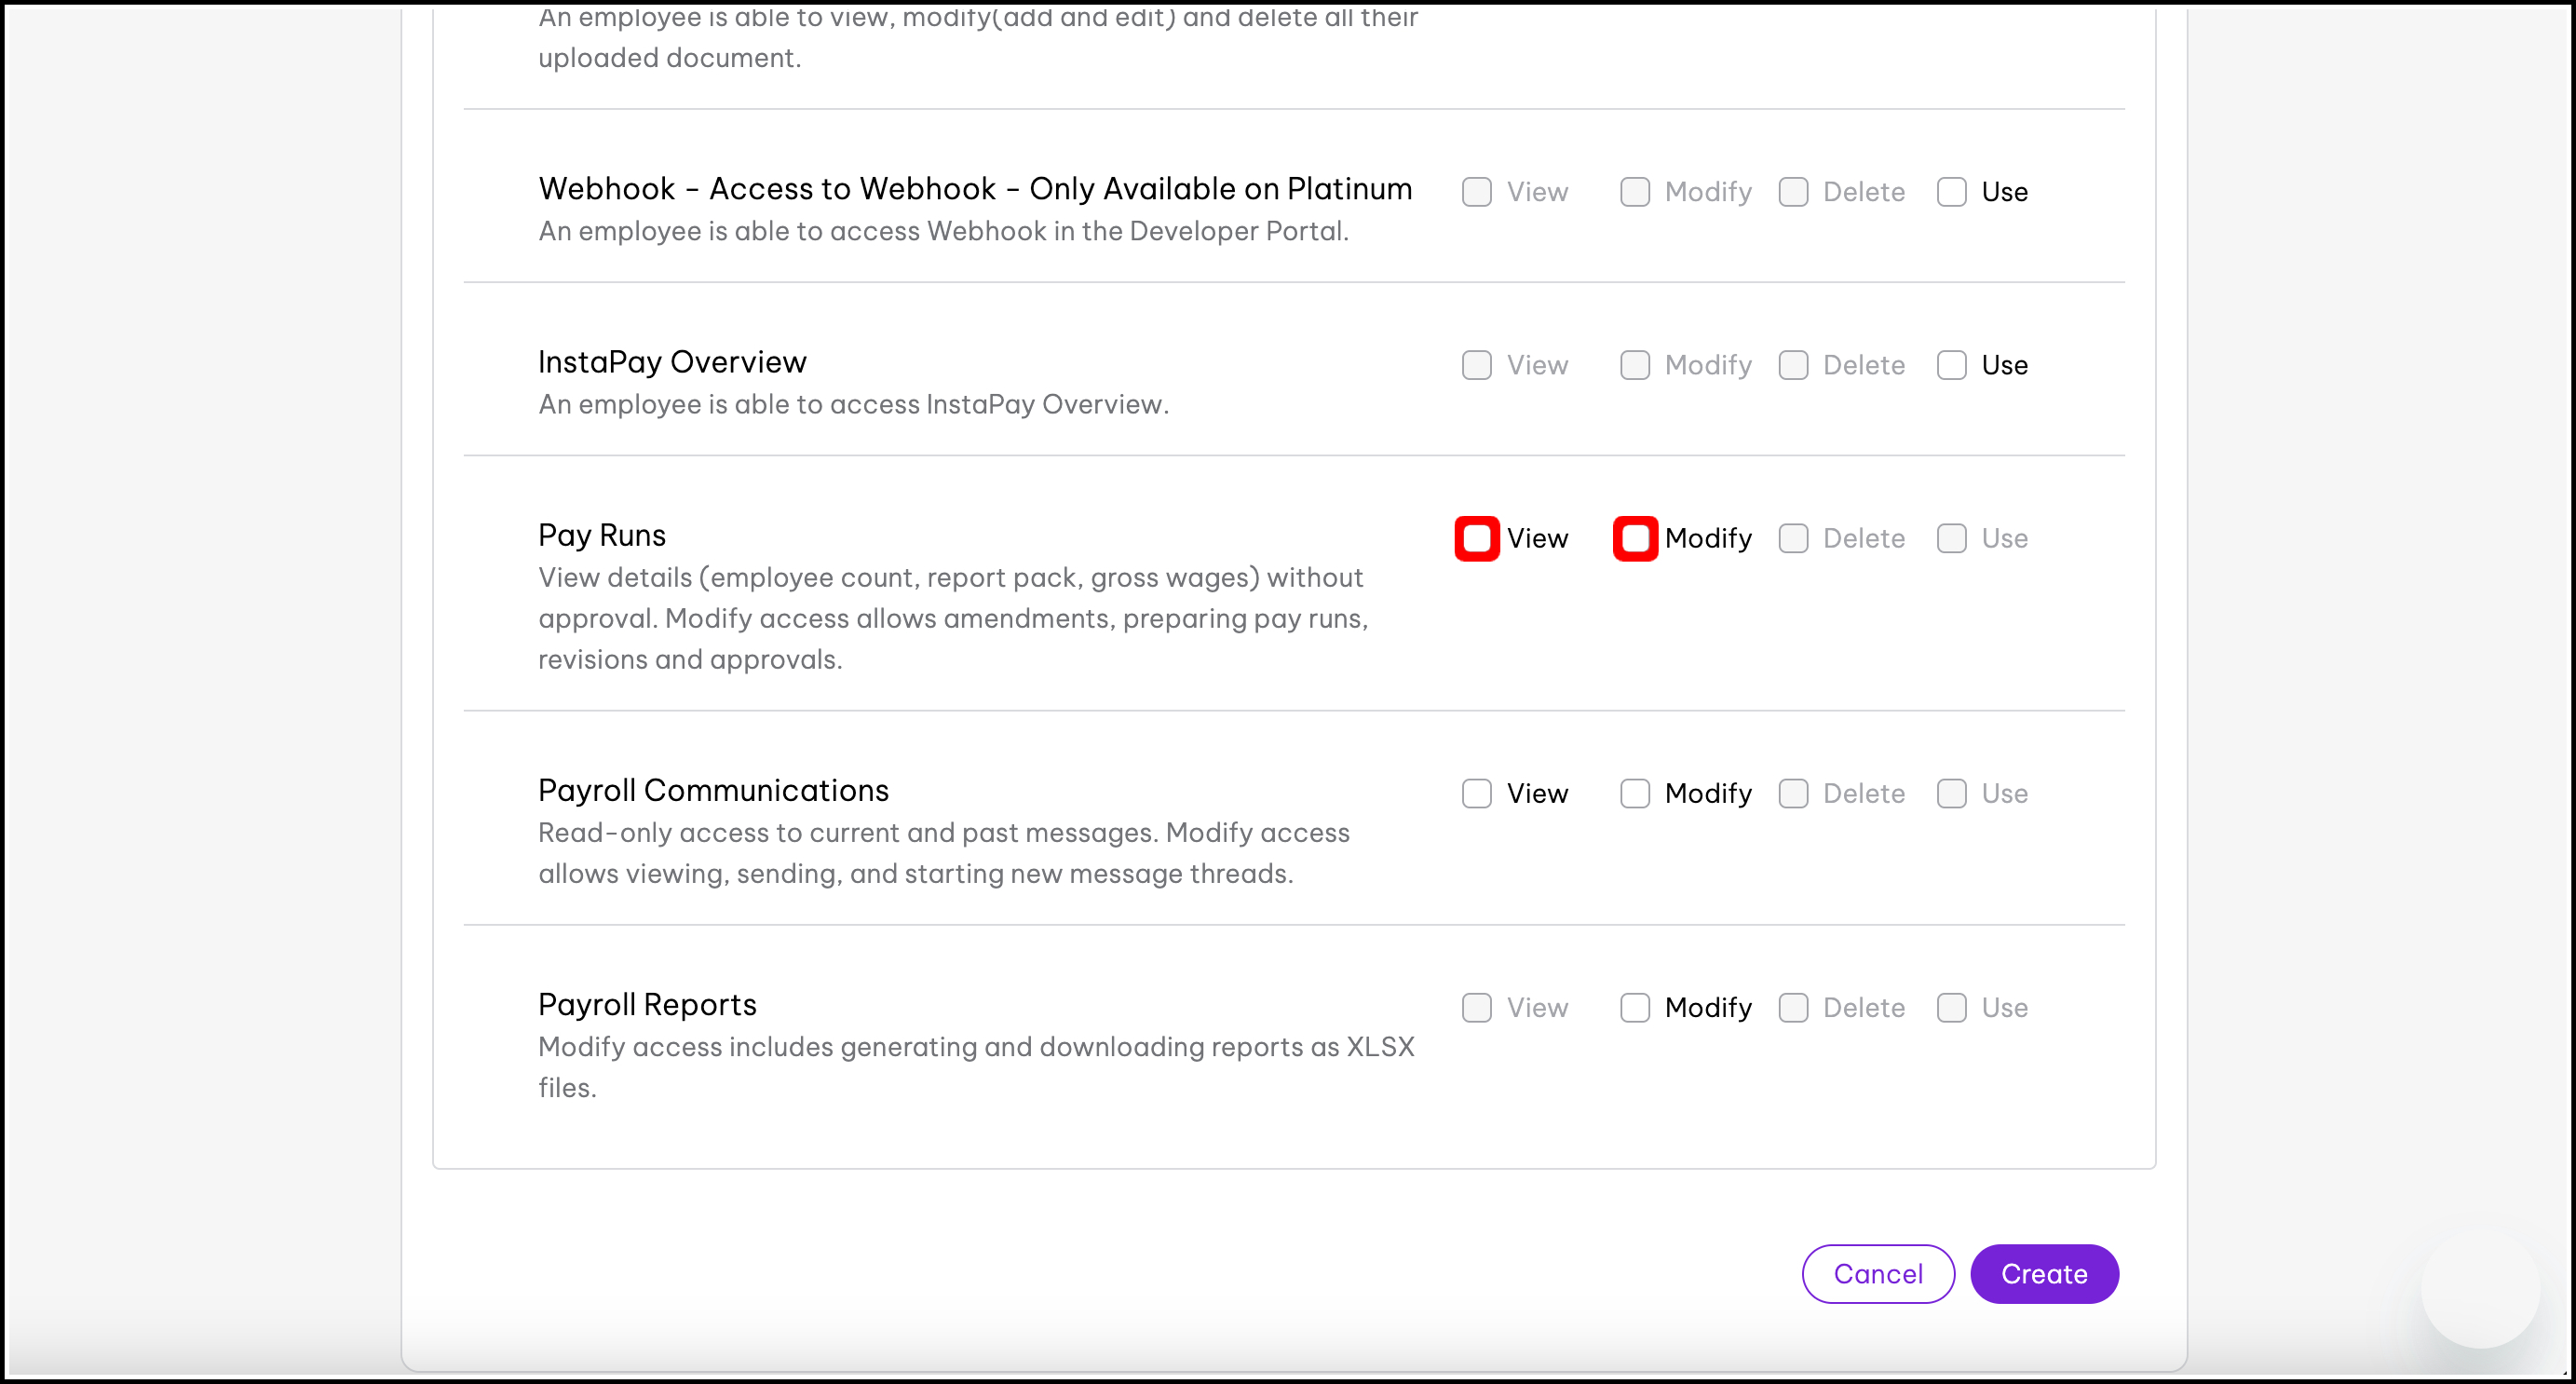The width and height of the screenshot is (2576, 1384).
Task: Click the Create button
Action: pos(2043,1274)
